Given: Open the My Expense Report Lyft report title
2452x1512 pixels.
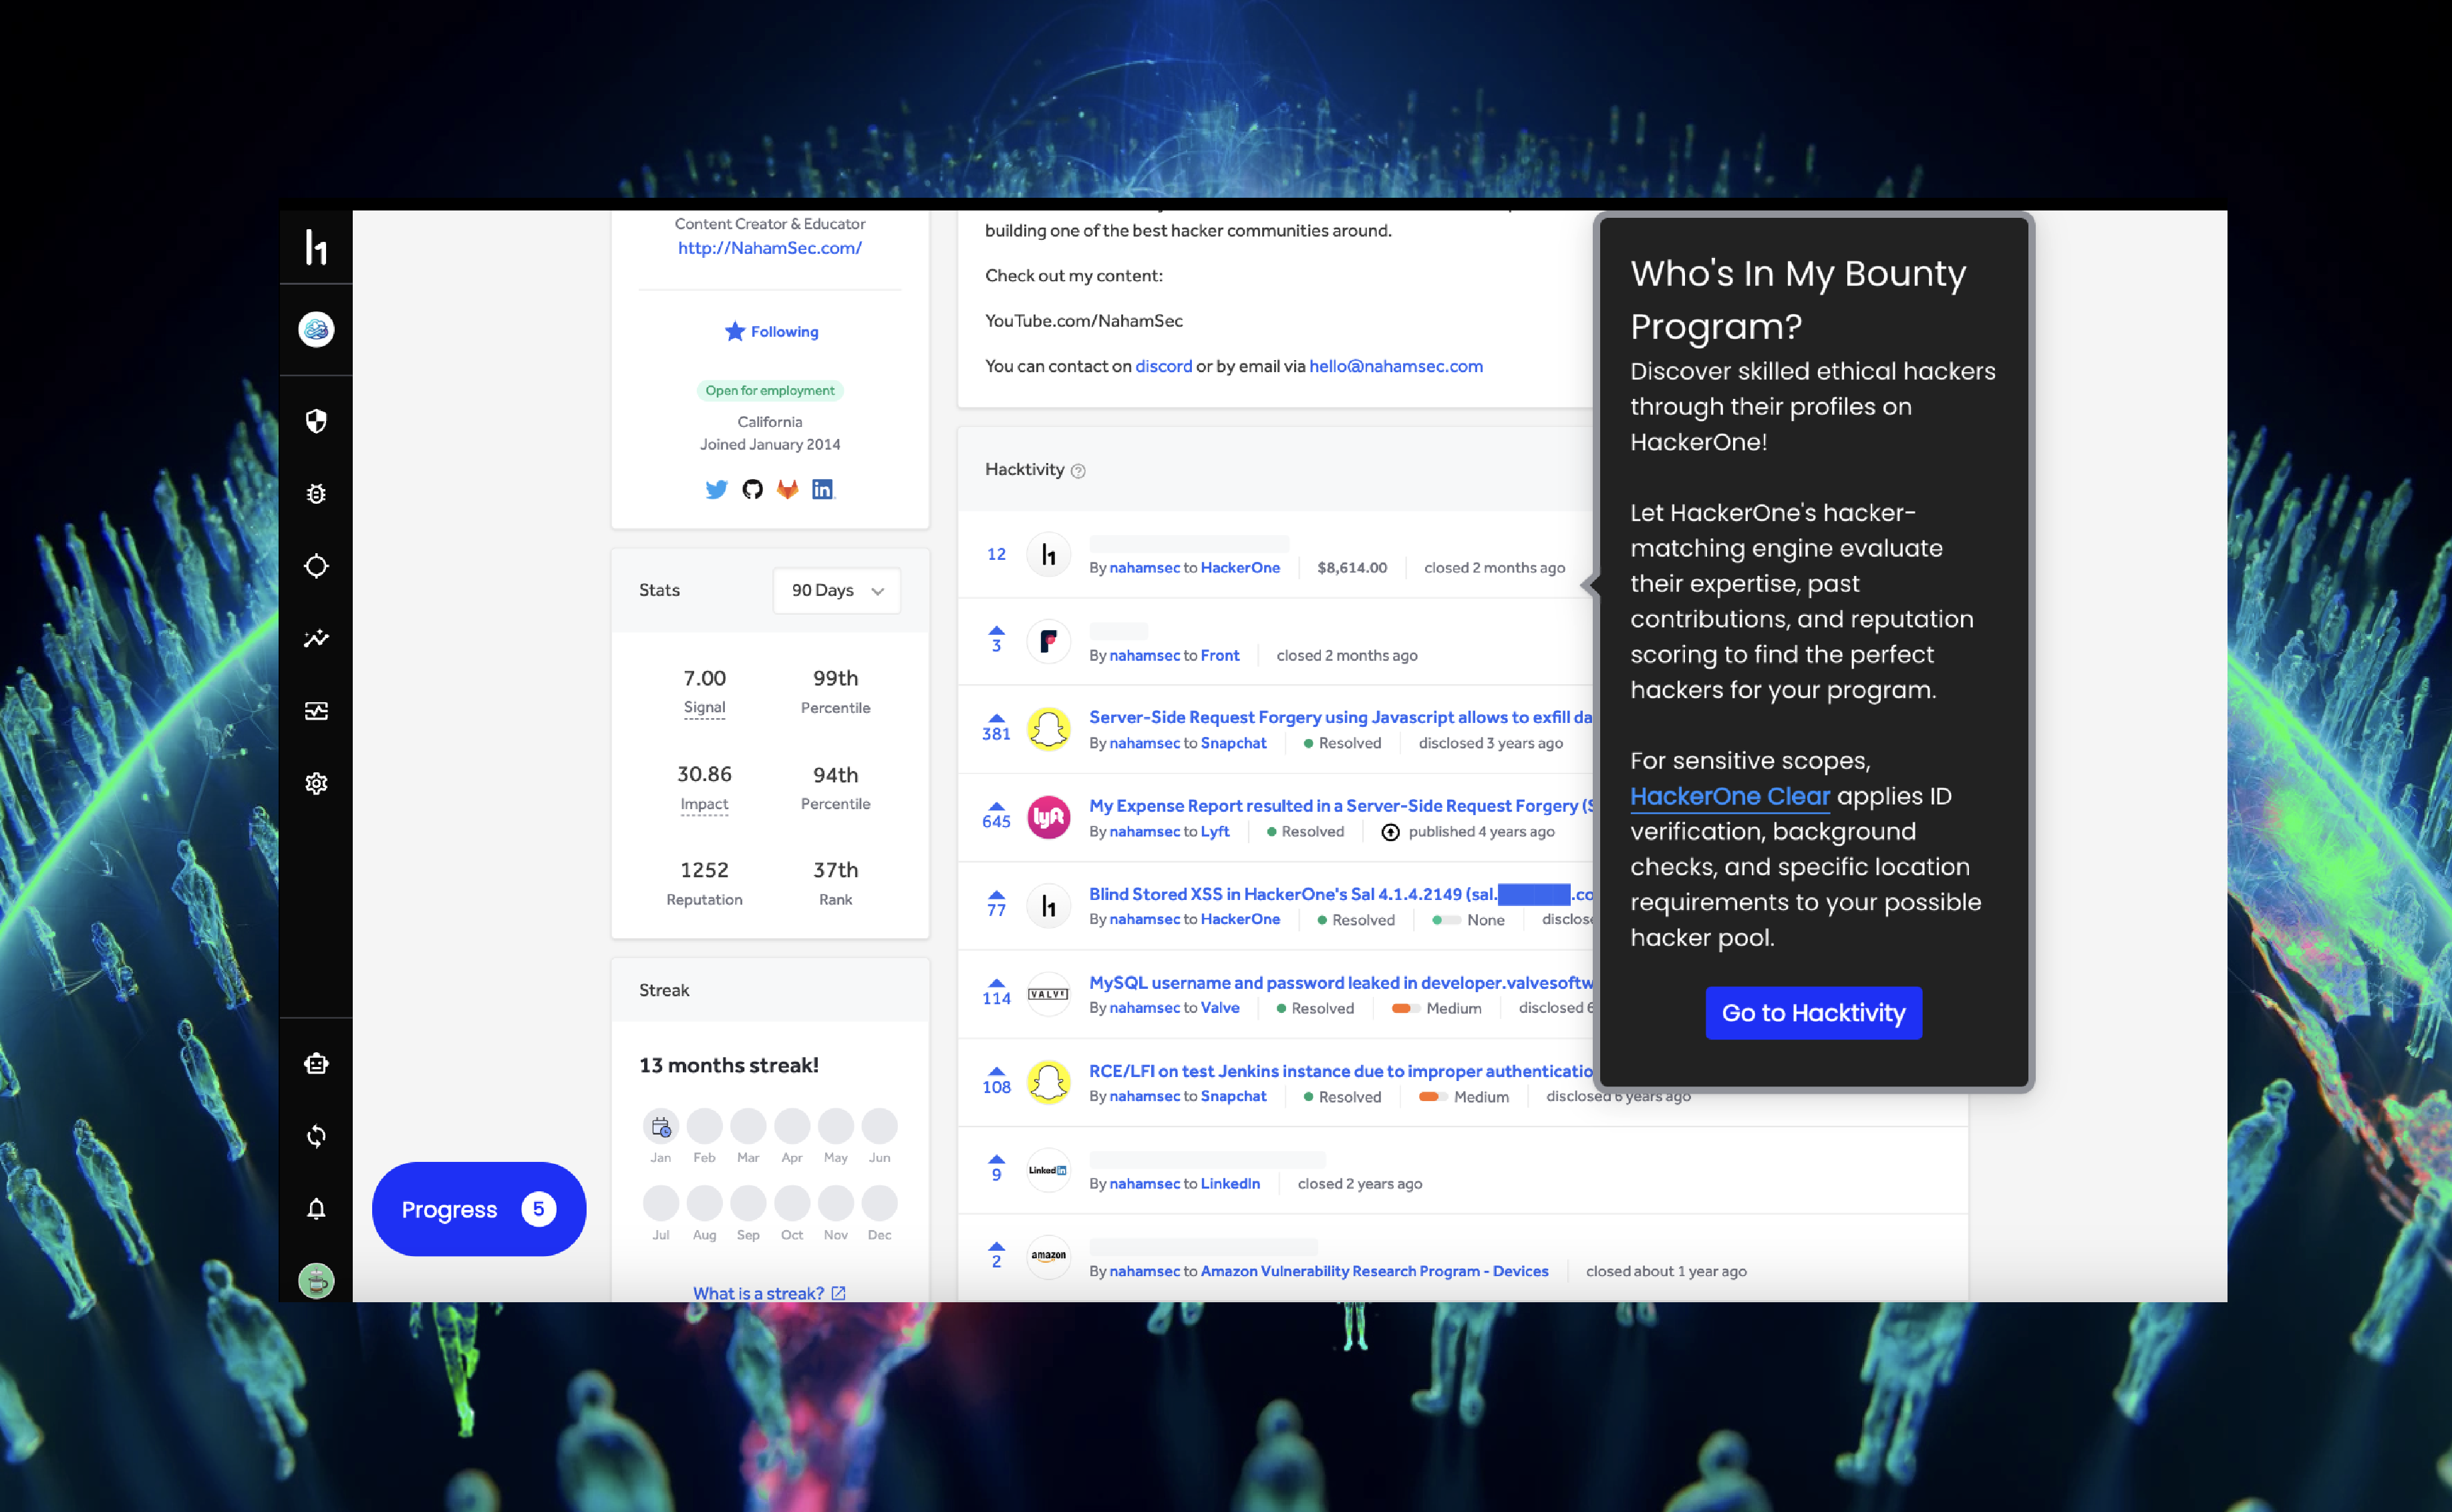Looking at the screenshot, I should 1340,805.
